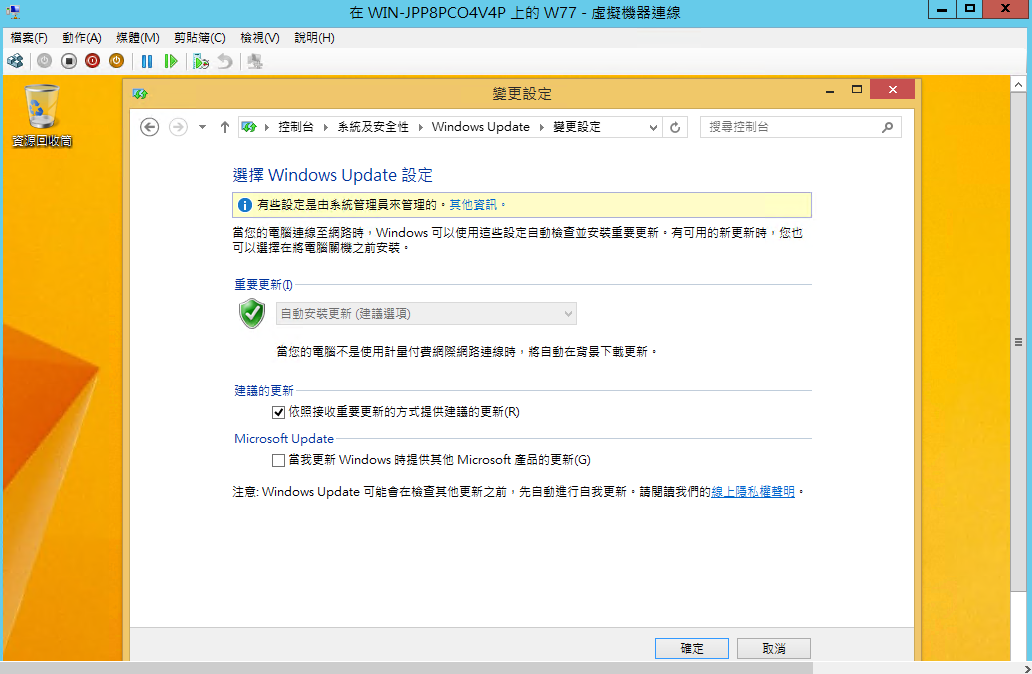The height and width of the screenshot is (674, 1032).
Task: Click the 取消 button
Action: coord(773,648)
